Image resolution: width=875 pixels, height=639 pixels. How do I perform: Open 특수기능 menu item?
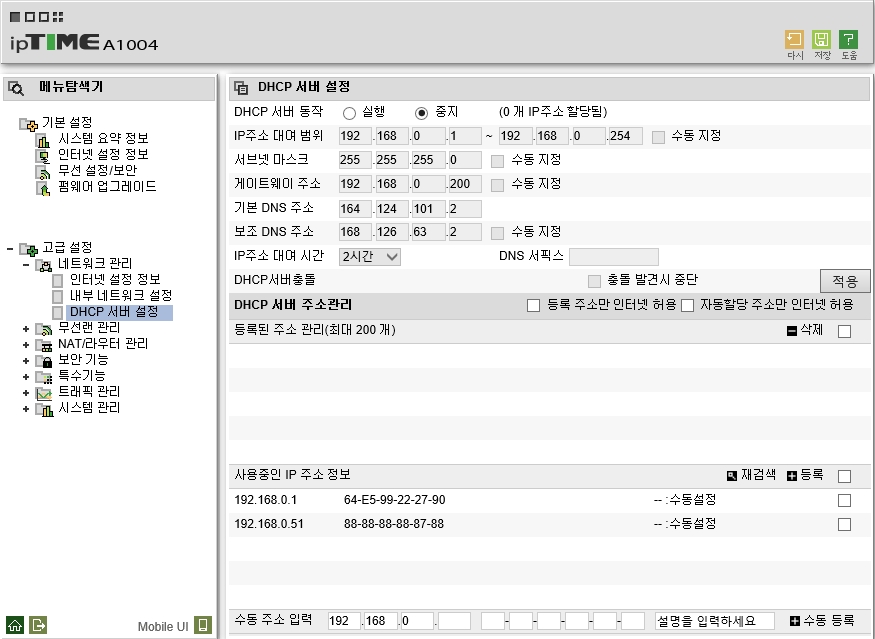coord(81,376)
